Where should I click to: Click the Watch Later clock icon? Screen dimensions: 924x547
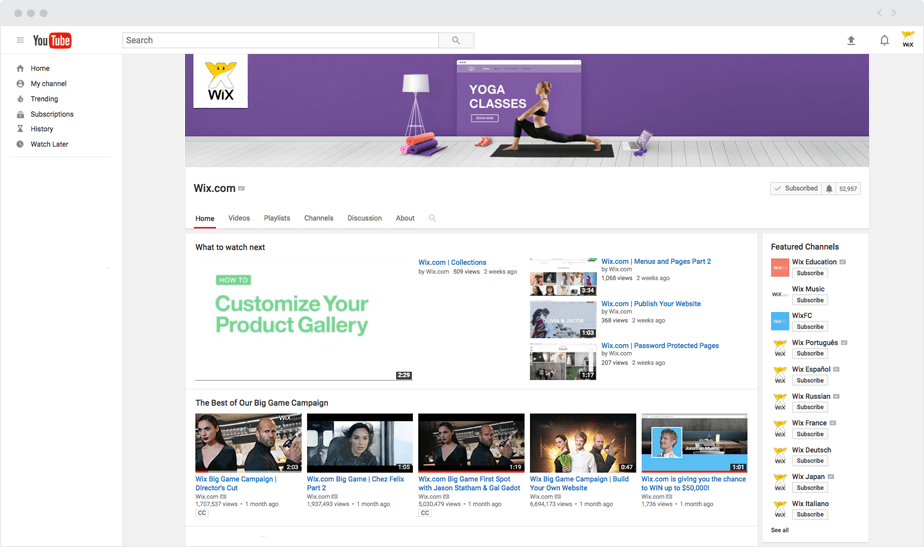pos(20,144)
